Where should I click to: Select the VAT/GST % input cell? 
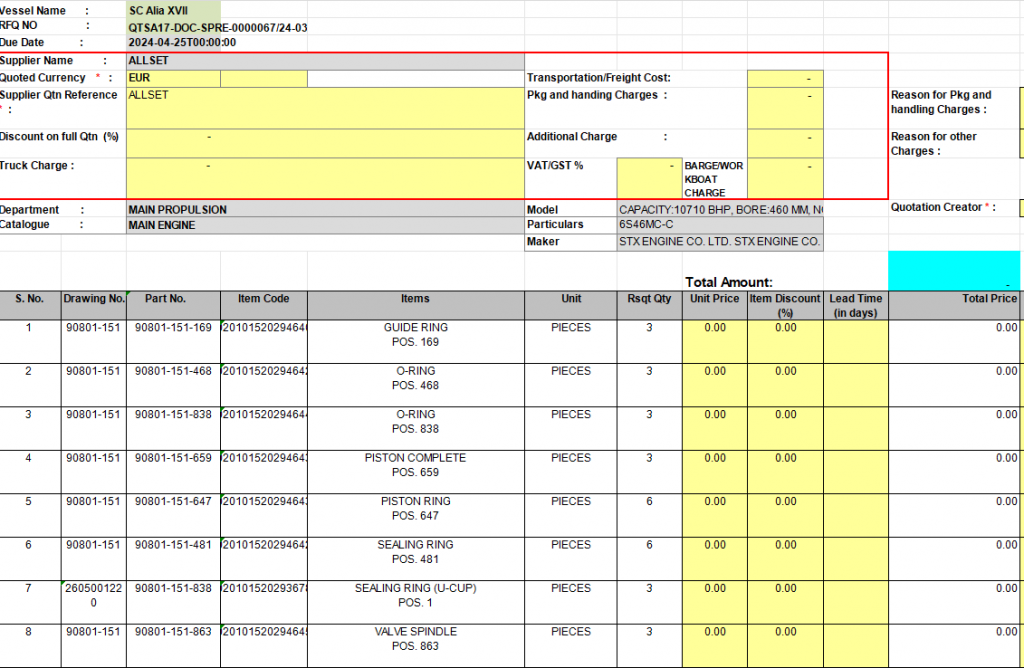click(648, 178)
